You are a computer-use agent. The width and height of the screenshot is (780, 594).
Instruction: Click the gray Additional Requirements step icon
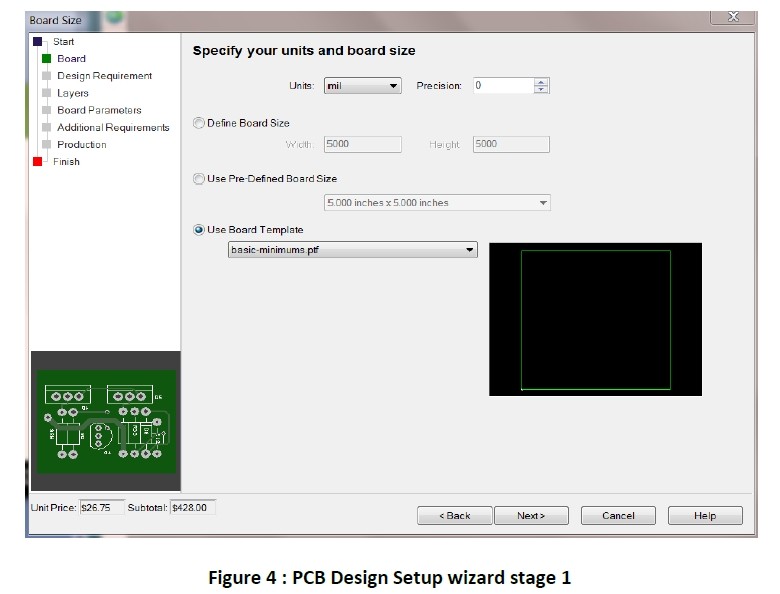click(x=46, y=127)
